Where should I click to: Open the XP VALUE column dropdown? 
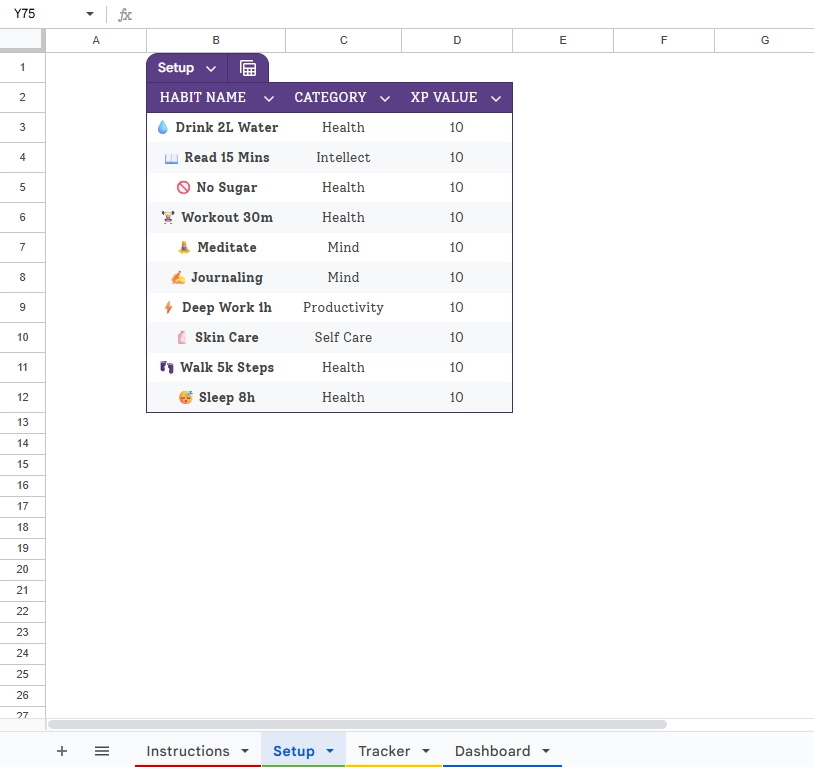[x=496, y=97]
